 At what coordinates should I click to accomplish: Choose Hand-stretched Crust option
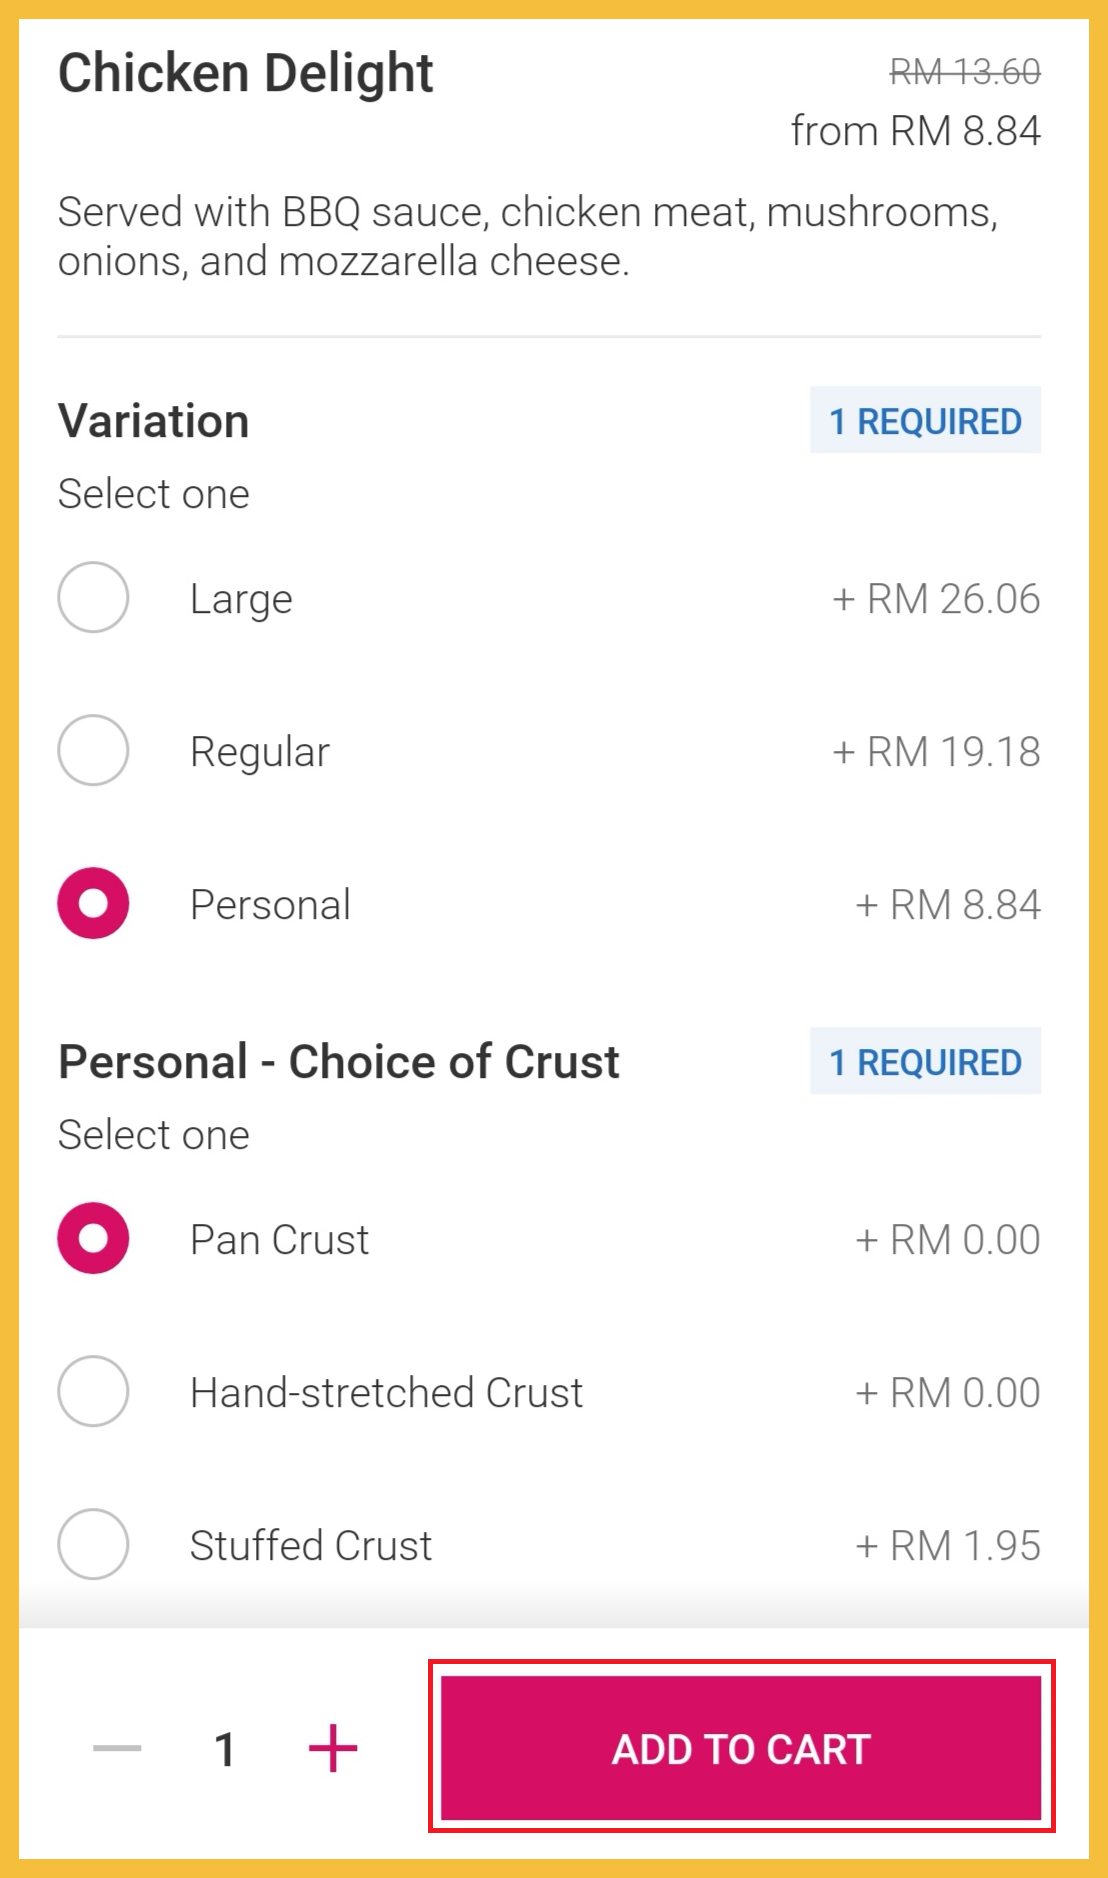pos(93,1391)
